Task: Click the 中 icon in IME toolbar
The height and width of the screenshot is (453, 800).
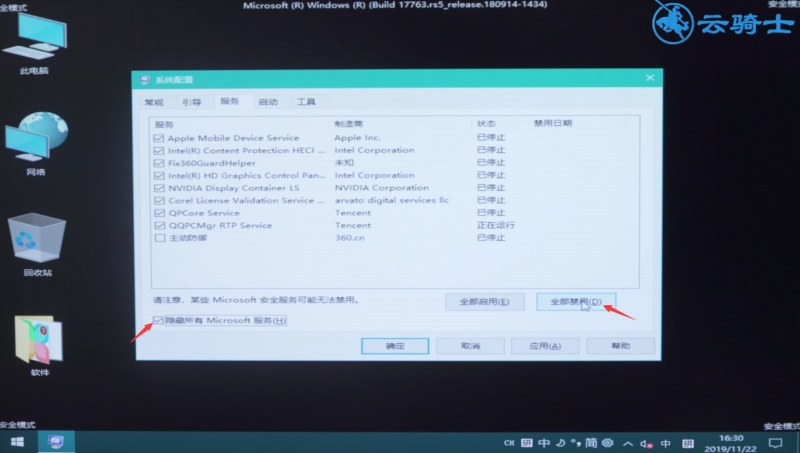Action: tap(544, 443)
